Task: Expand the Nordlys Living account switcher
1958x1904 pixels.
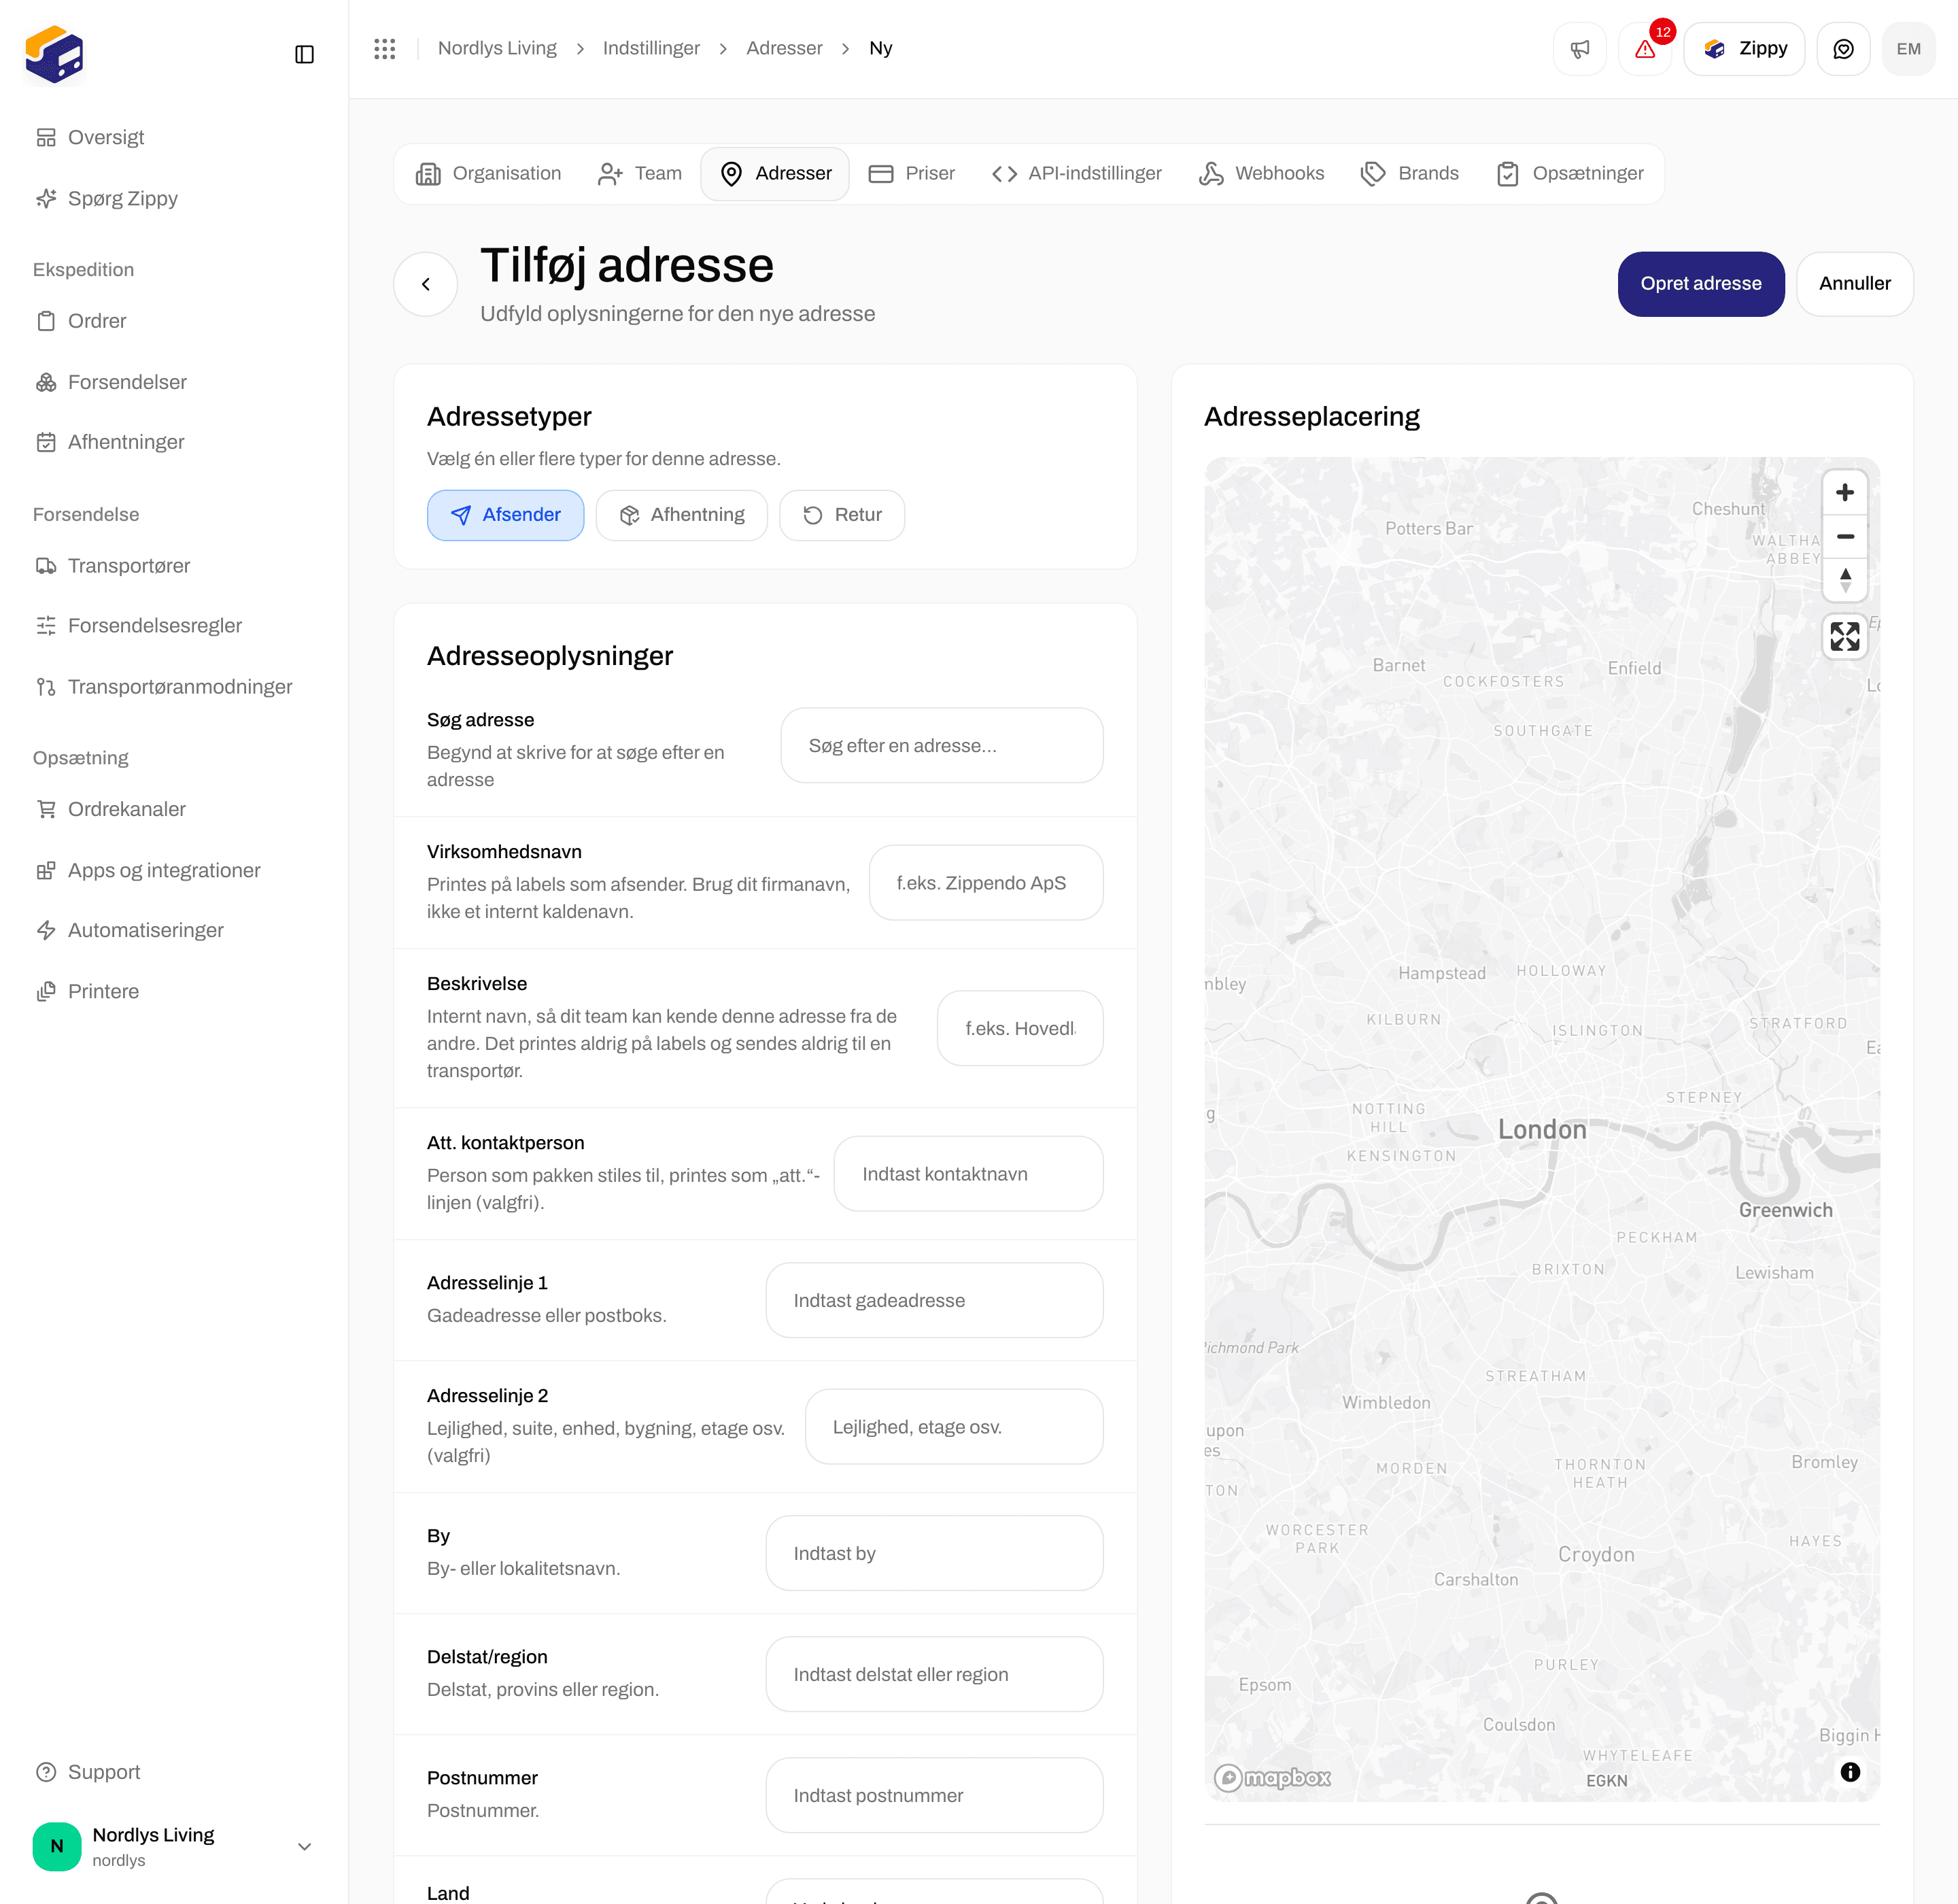Action: (174, 1847)
